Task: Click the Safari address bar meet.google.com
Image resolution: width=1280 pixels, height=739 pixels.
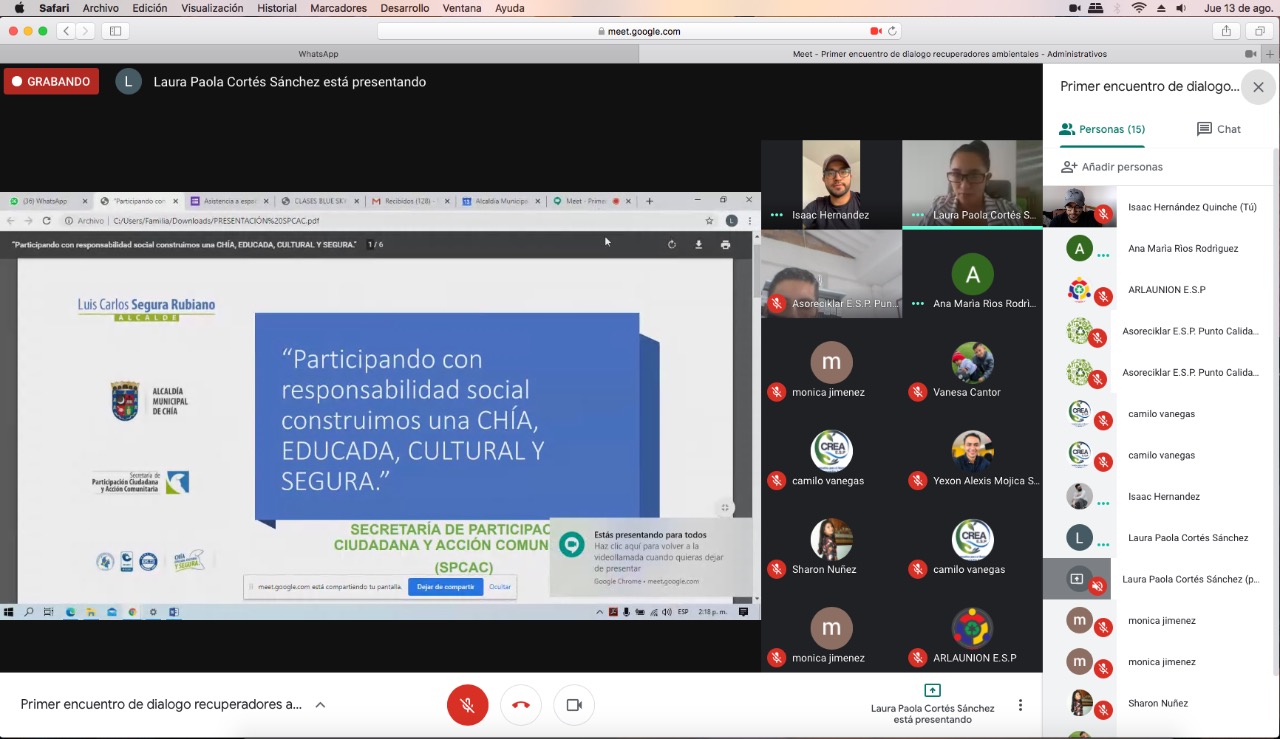Action: (x=639, y=31)
